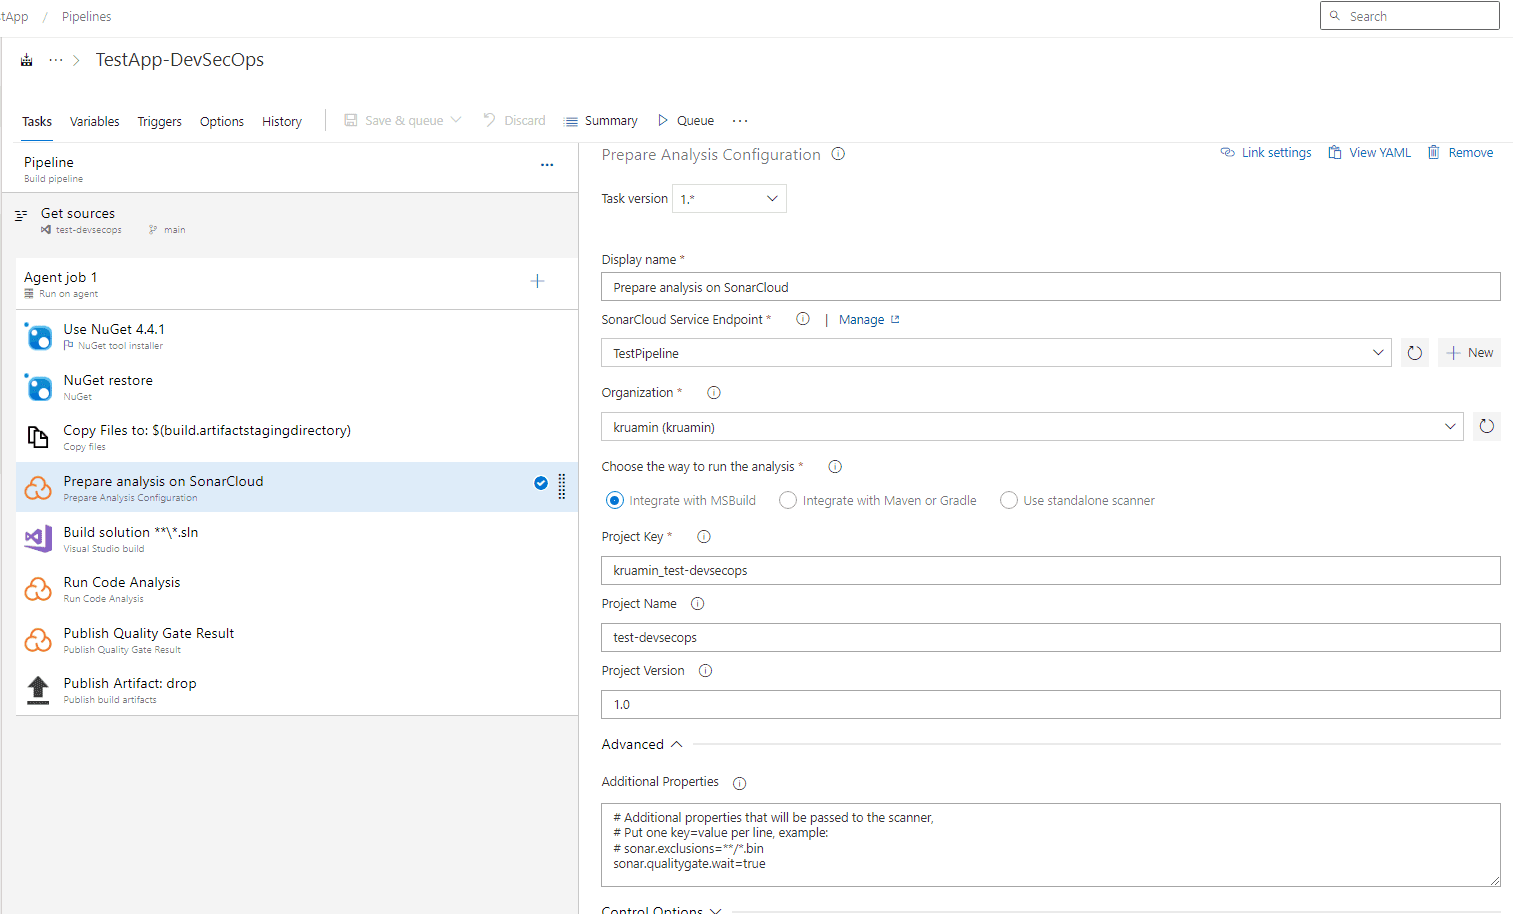Click the View YAML button

[x=1369, y=153]
